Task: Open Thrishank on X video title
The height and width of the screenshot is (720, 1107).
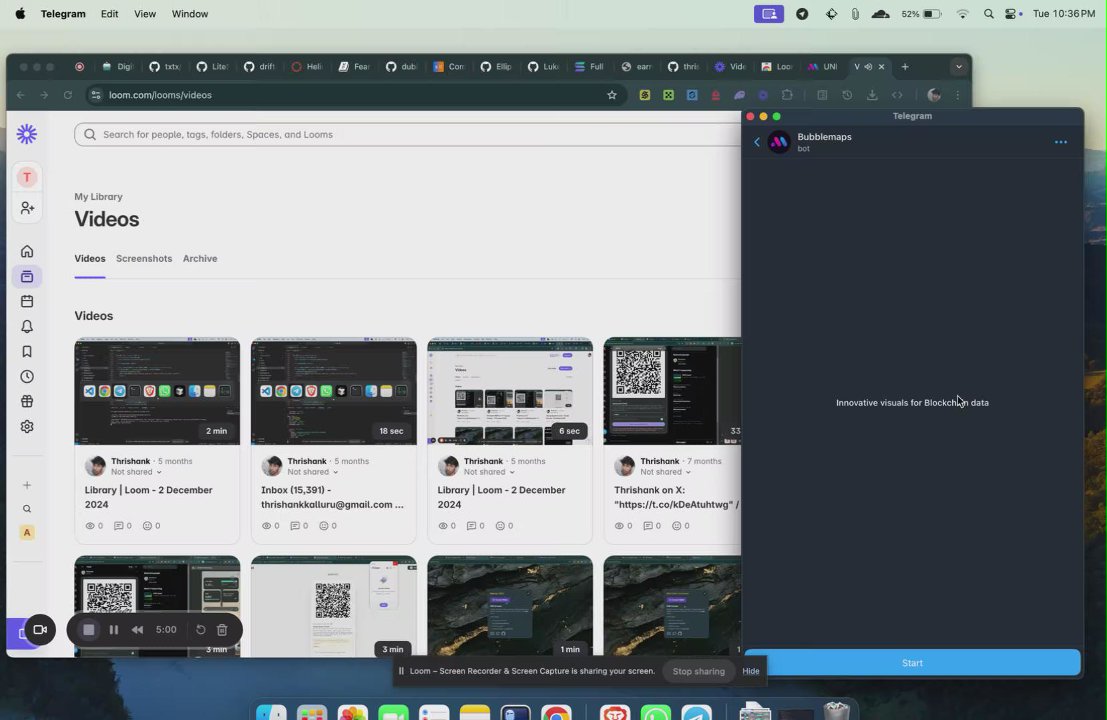Action: [676, 497]
